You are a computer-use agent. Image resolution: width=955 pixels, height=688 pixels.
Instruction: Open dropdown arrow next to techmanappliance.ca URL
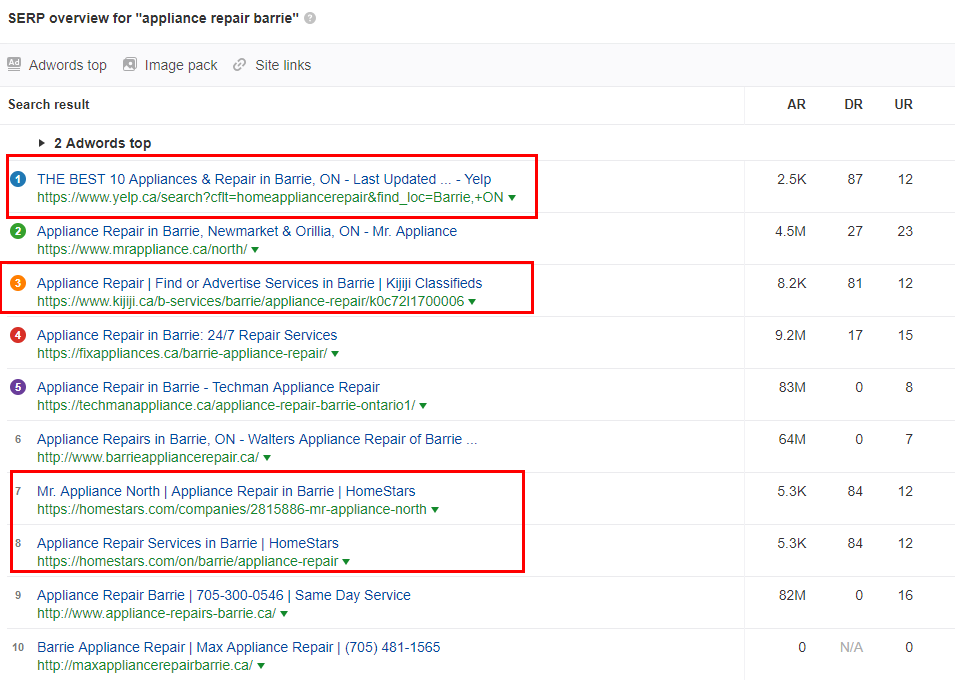coord(423,406)
